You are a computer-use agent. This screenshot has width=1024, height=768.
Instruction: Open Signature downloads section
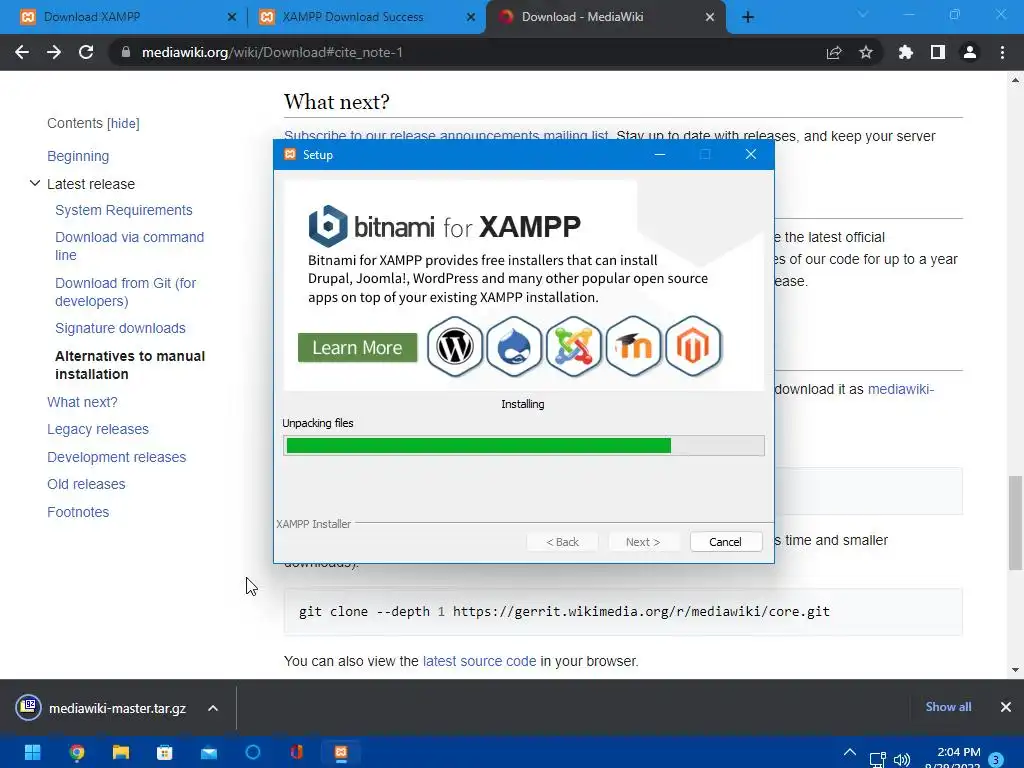click(x=120, y=328)
